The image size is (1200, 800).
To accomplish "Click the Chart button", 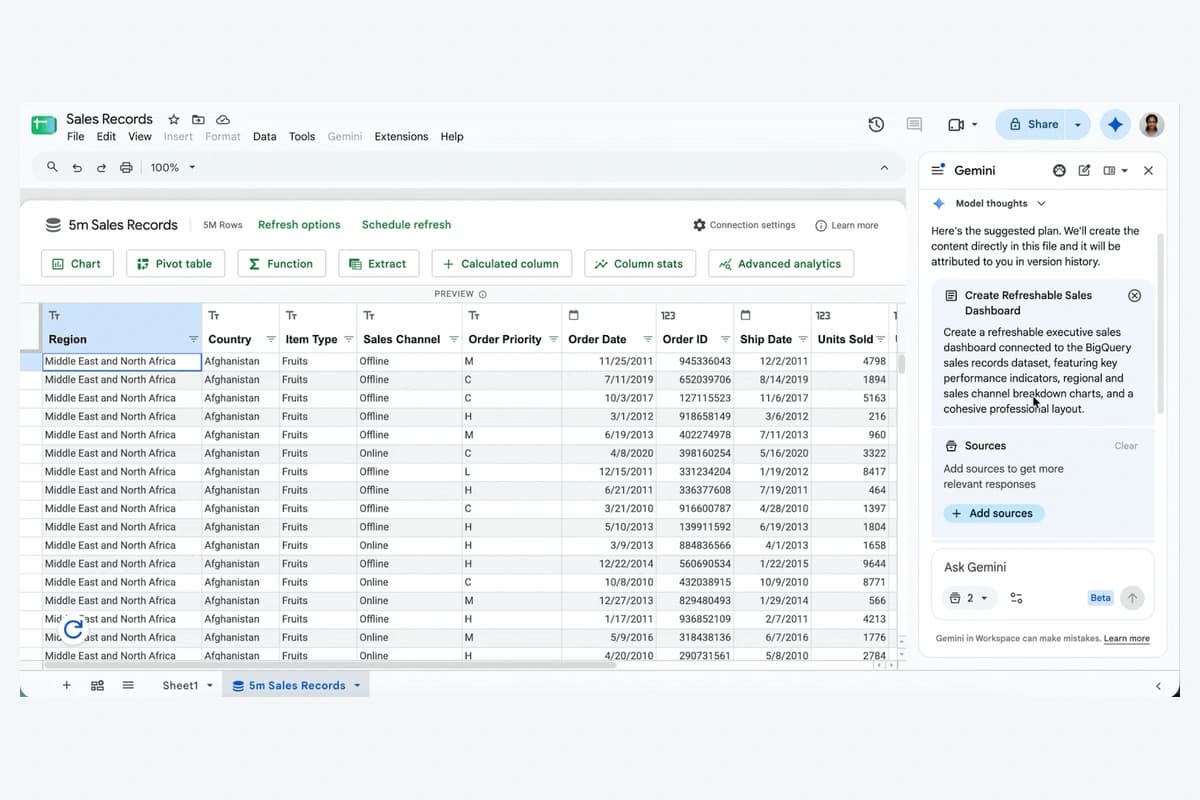I will (x=77, y=264).
